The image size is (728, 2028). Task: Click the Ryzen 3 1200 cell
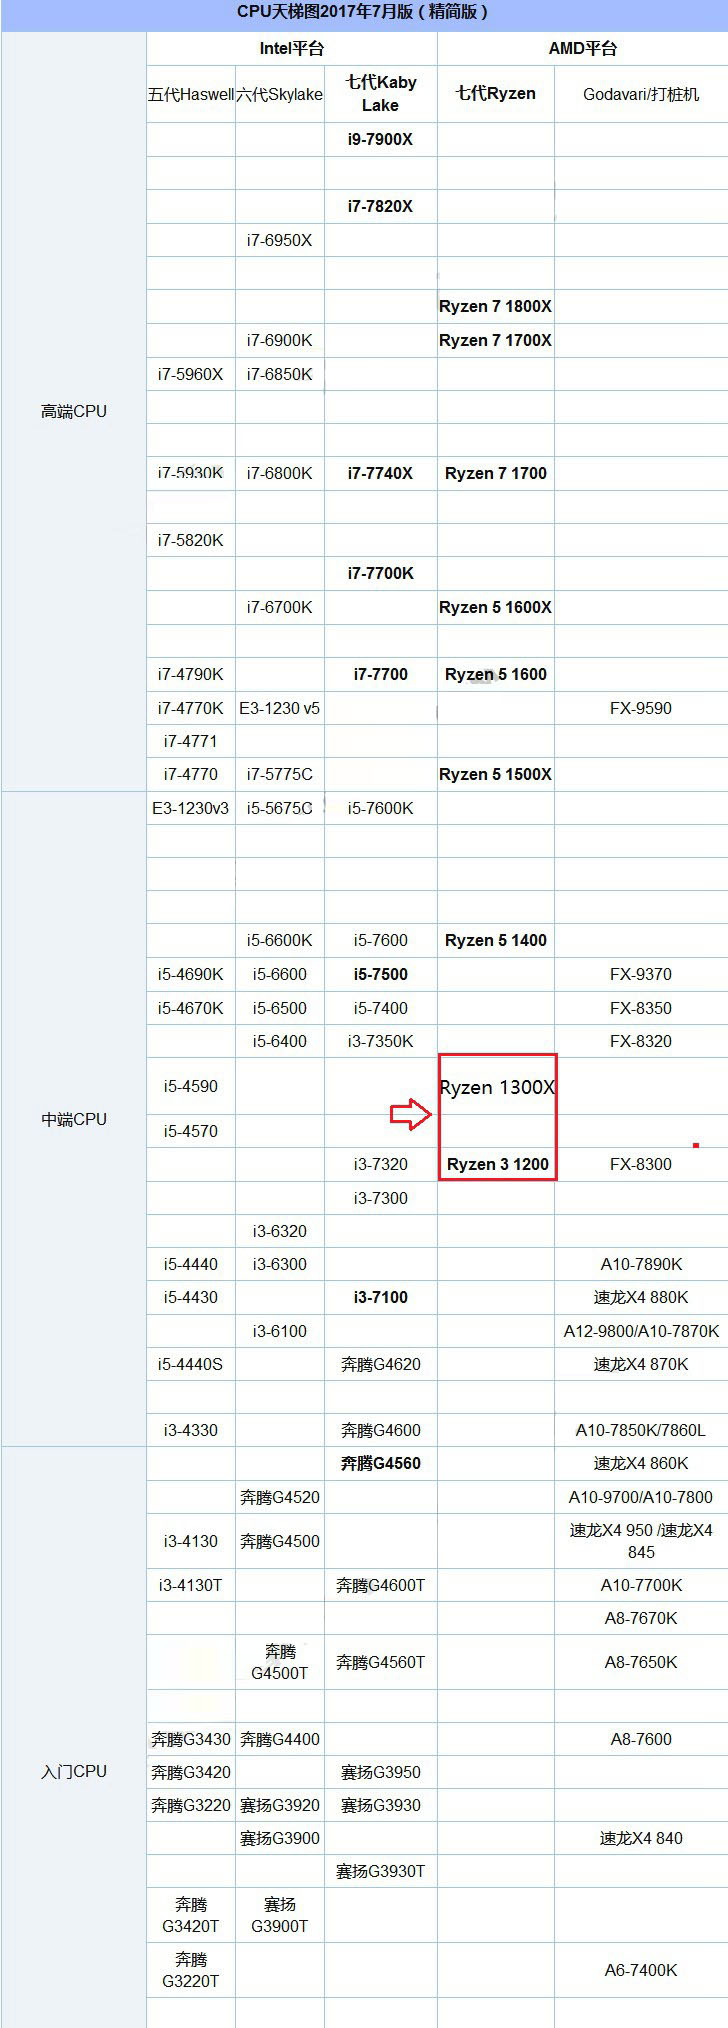click(x=497, y=1164)
